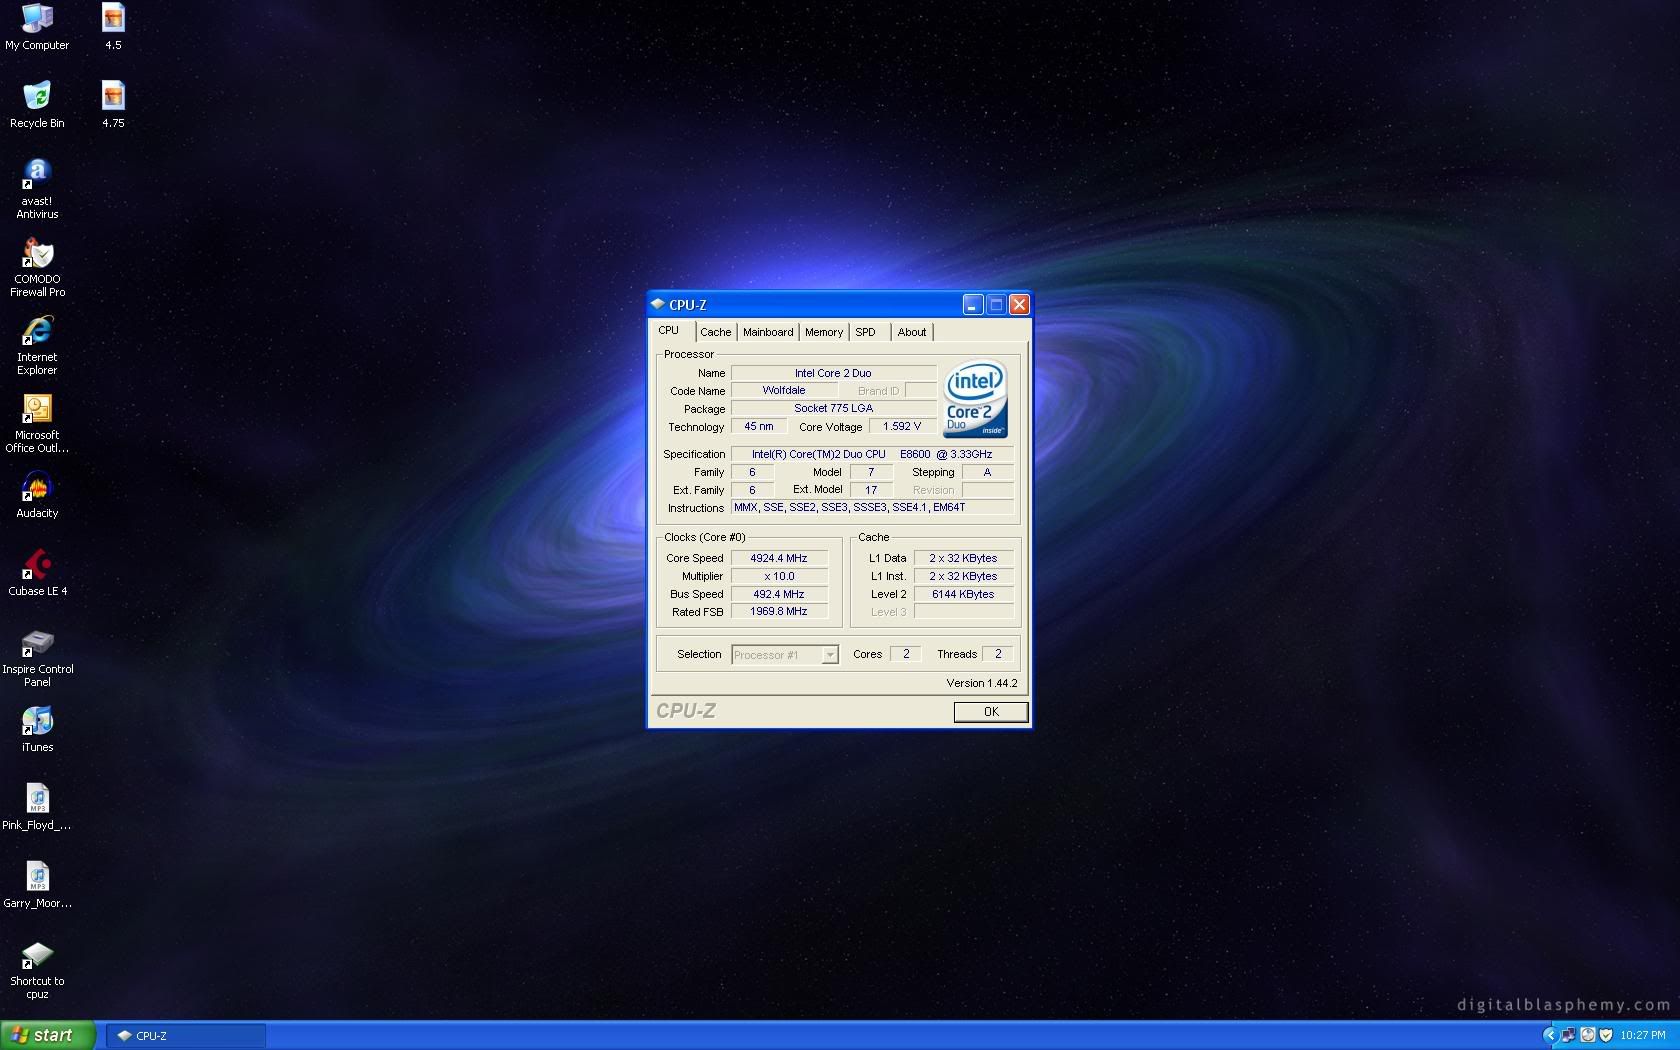View the Mainboard tab

767,332
